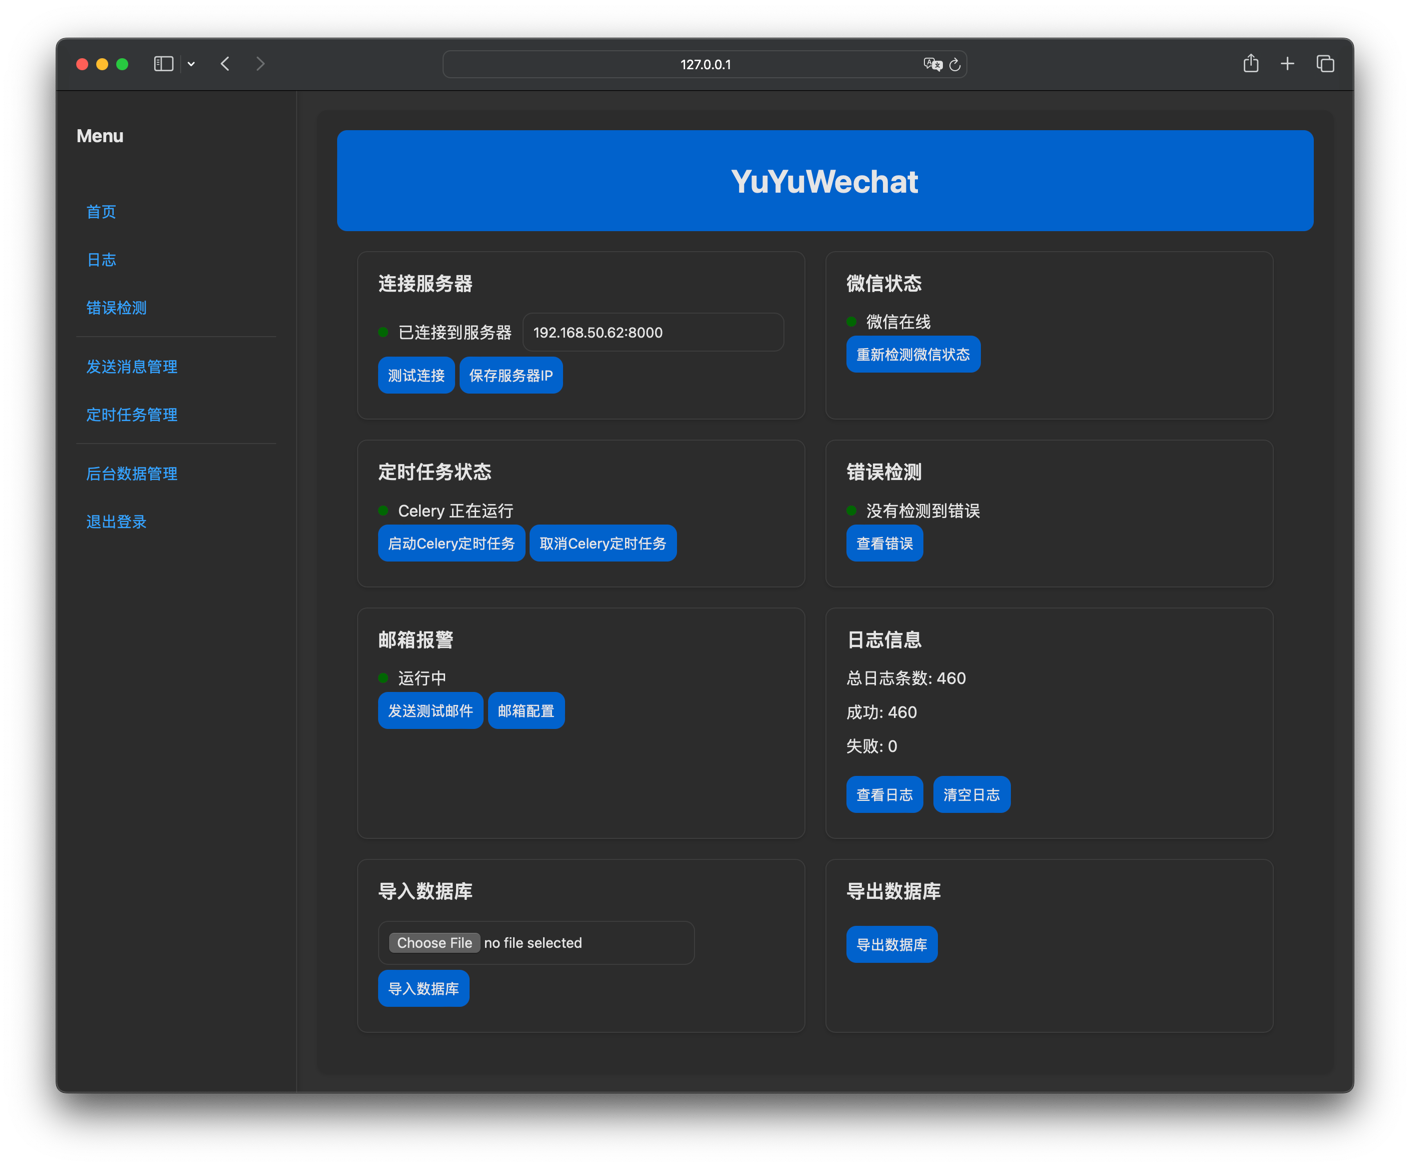Show the tab overview icon
The width and height of the screenshot is (1410, 1167).
(1325, 64)
